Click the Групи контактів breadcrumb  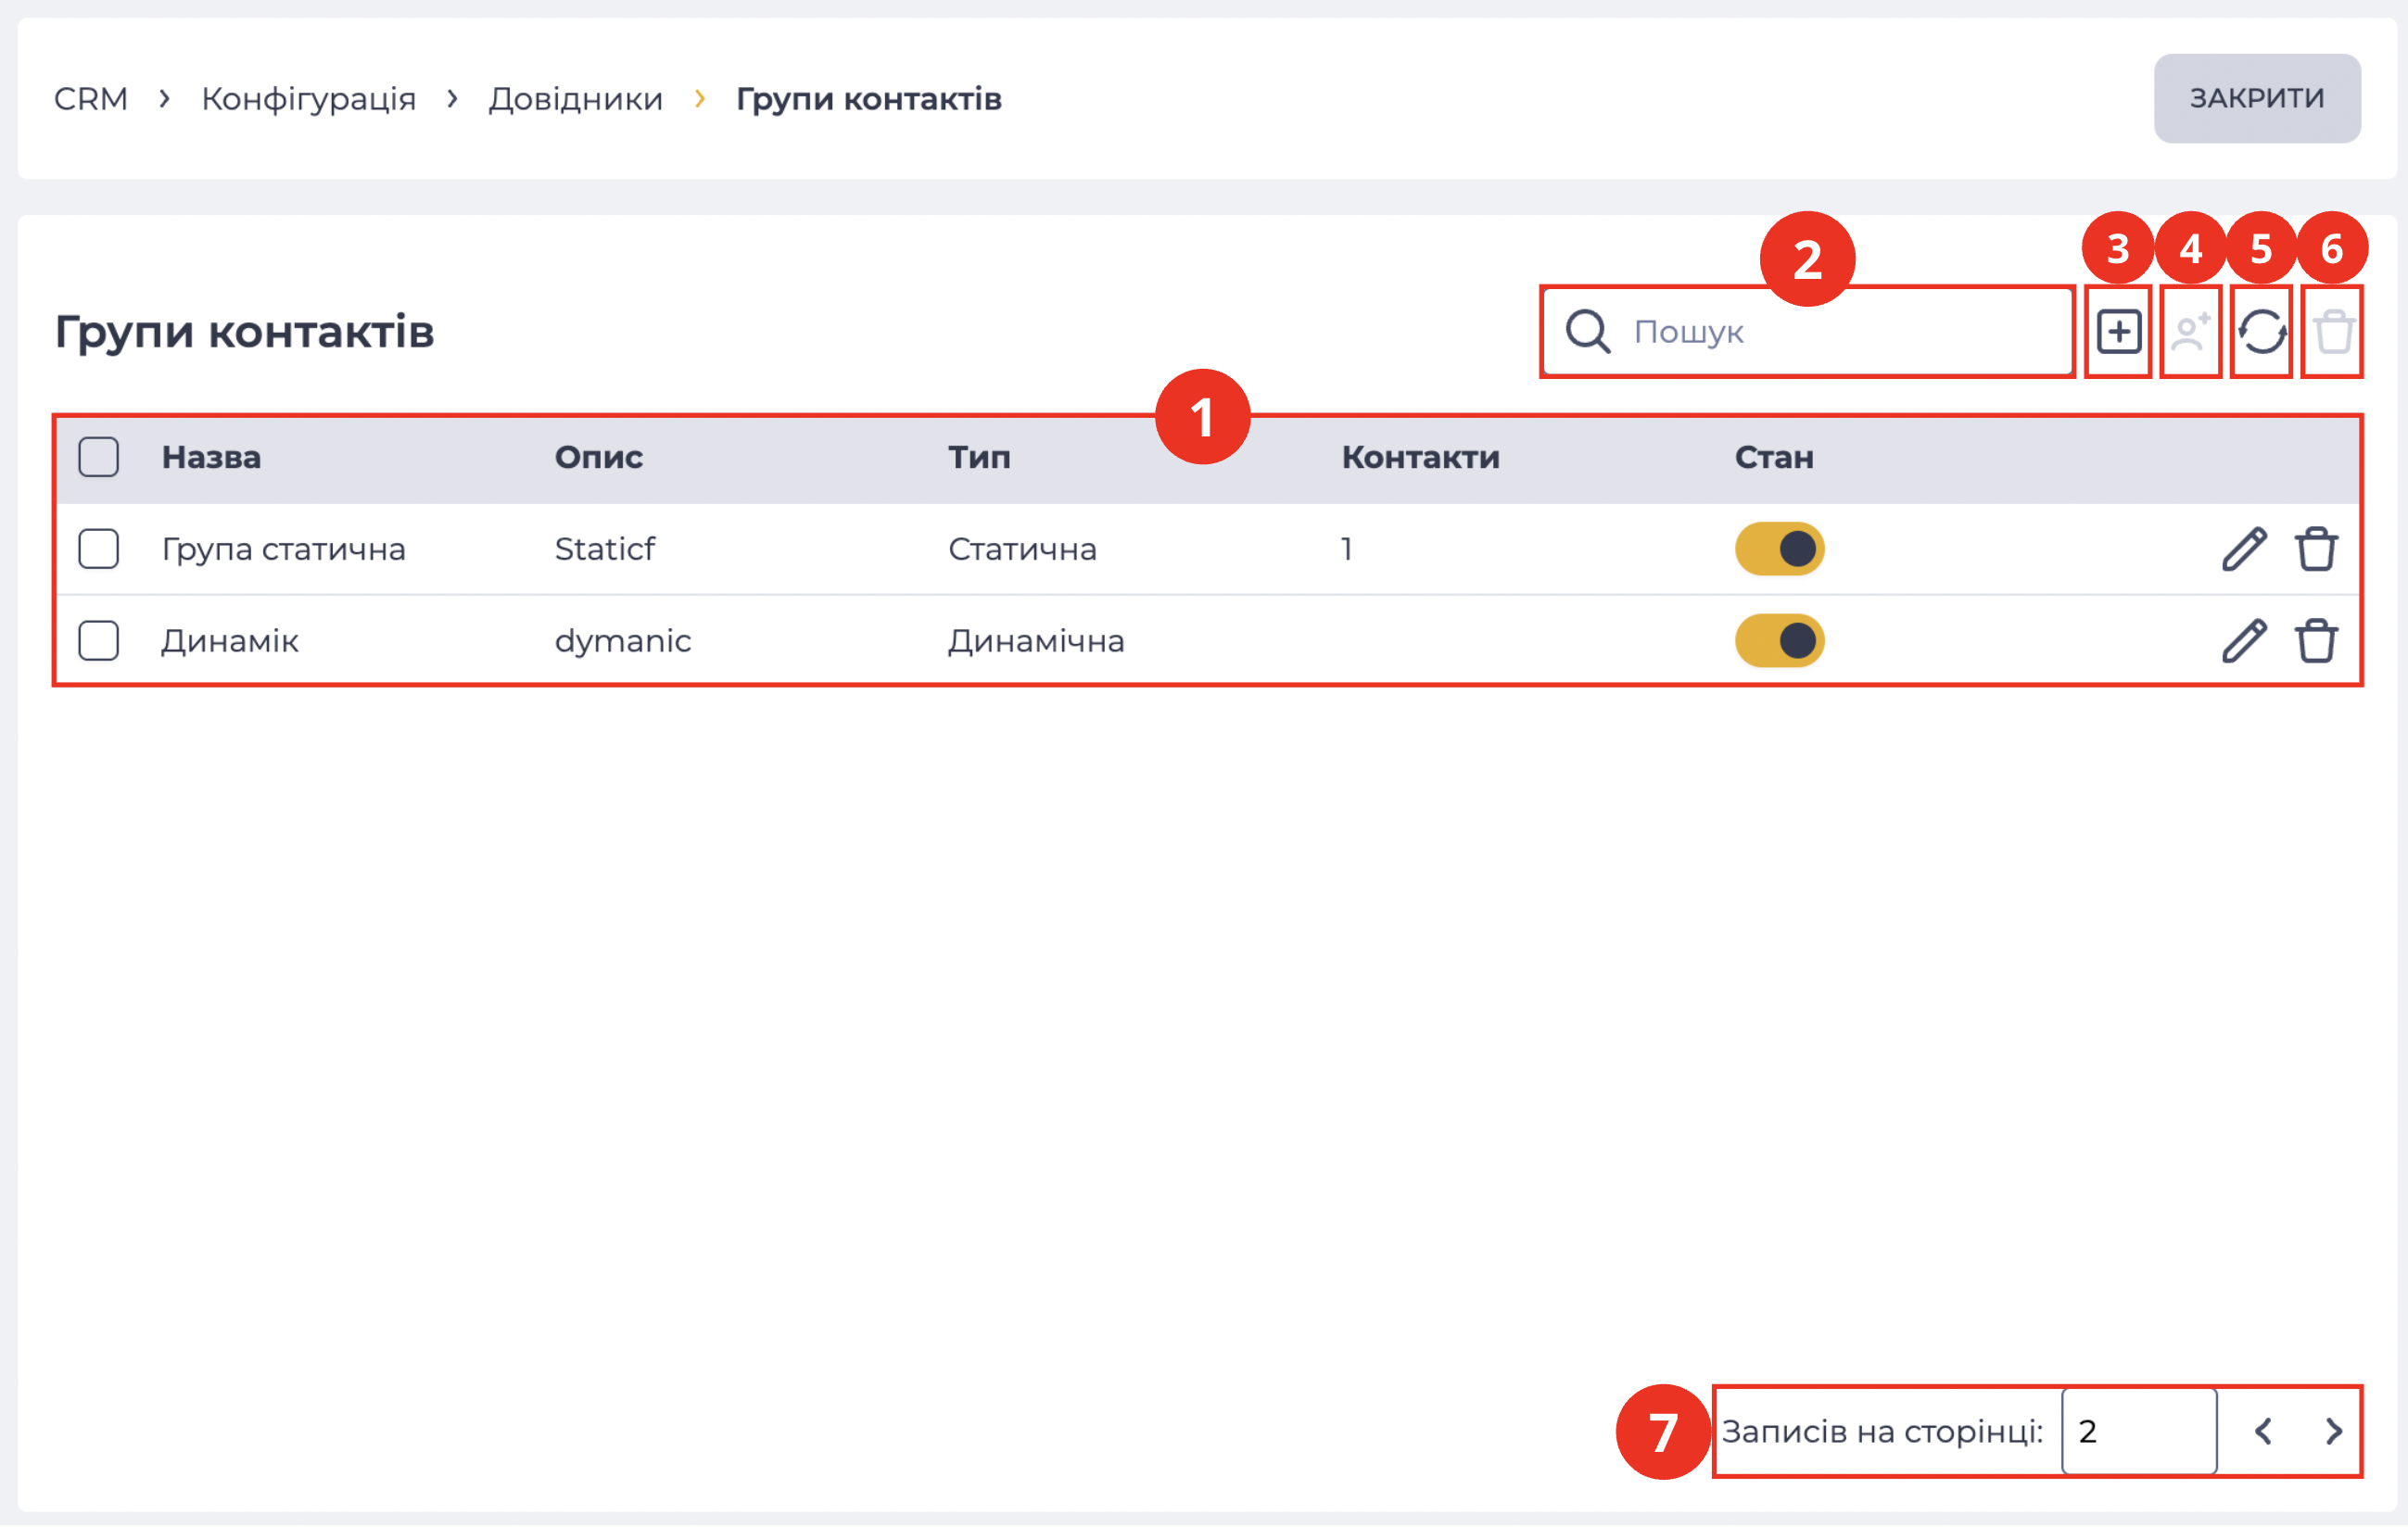pos(869,99)
